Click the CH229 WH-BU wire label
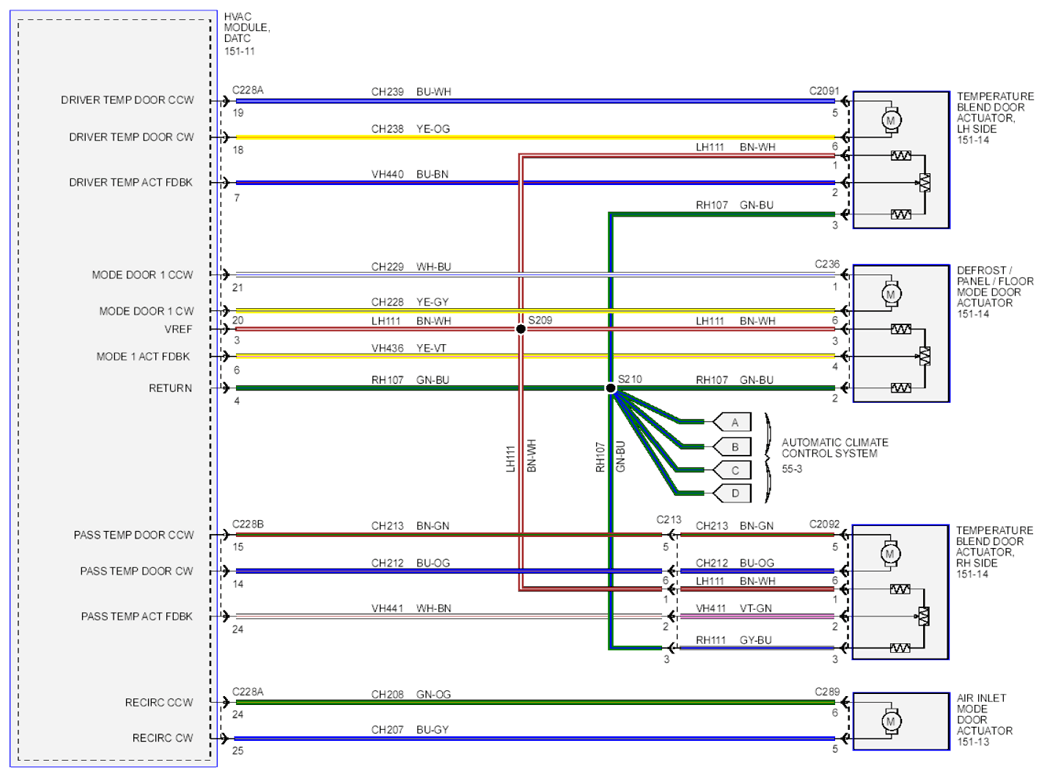The width and height of the screenshot is (1044, 777). (x=411, y=267)
